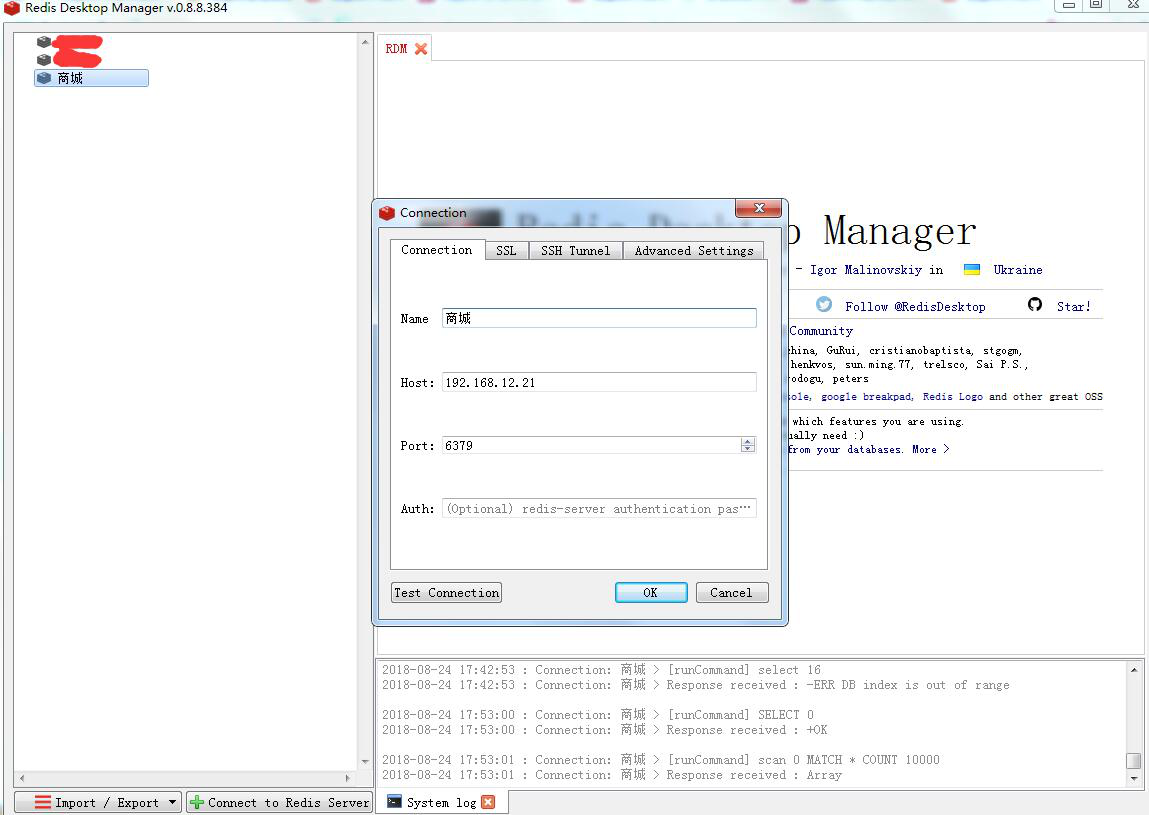Screen dimensions: 1149x815
Task: Switch to the RDM tab
Action: click(x=396, y=48)
